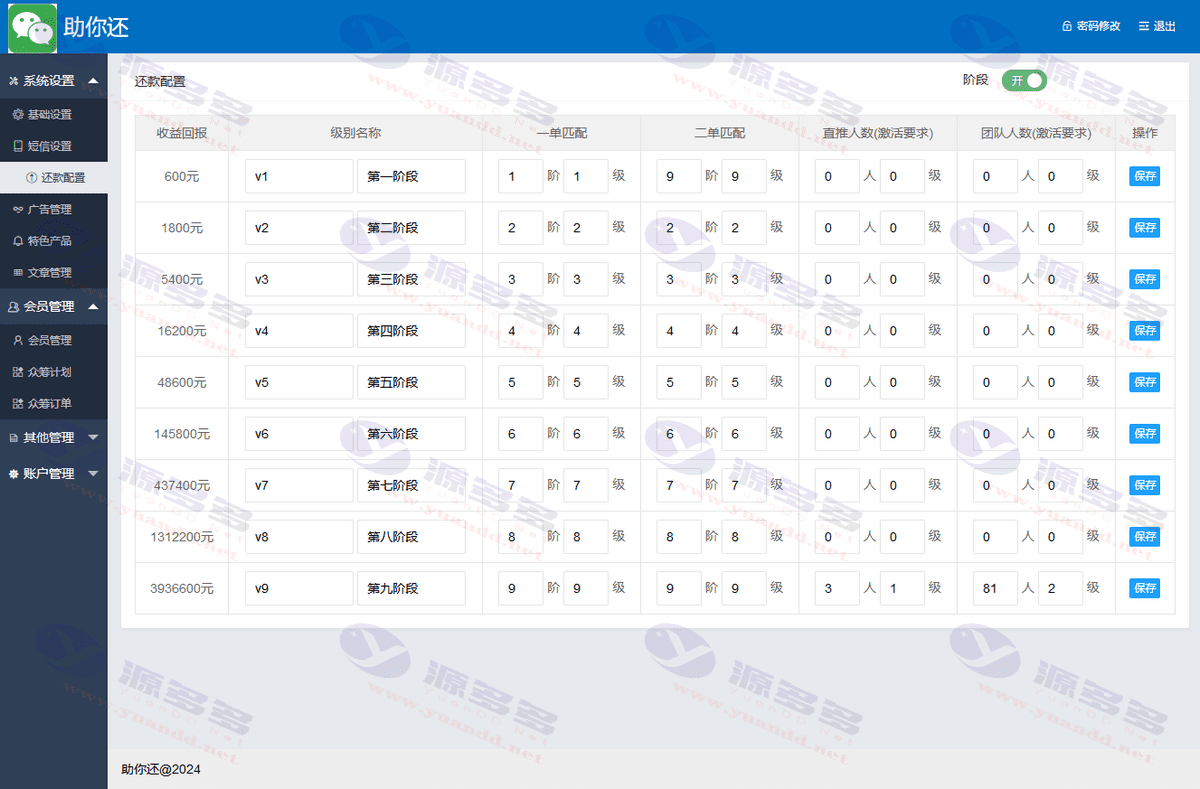1200x789 pixels.
Task: Click the 二单匹配 column header
Action: [x=719, y=133]
